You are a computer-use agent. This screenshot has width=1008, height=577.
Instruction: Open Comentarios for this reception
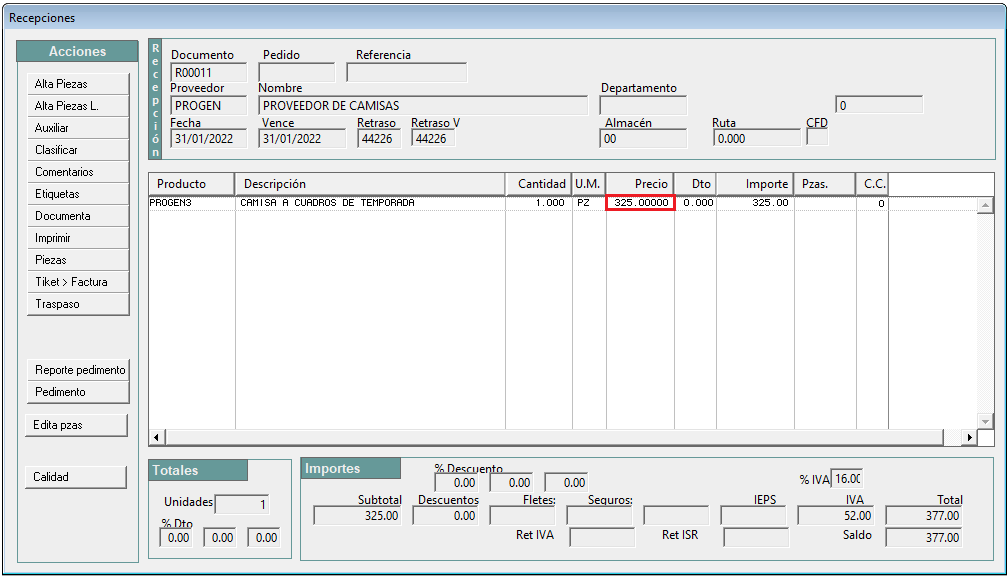coord(78,172)
